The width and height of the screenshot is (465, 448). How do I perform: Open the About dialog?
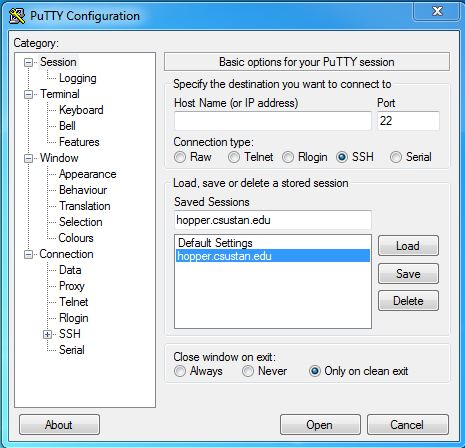59,425
